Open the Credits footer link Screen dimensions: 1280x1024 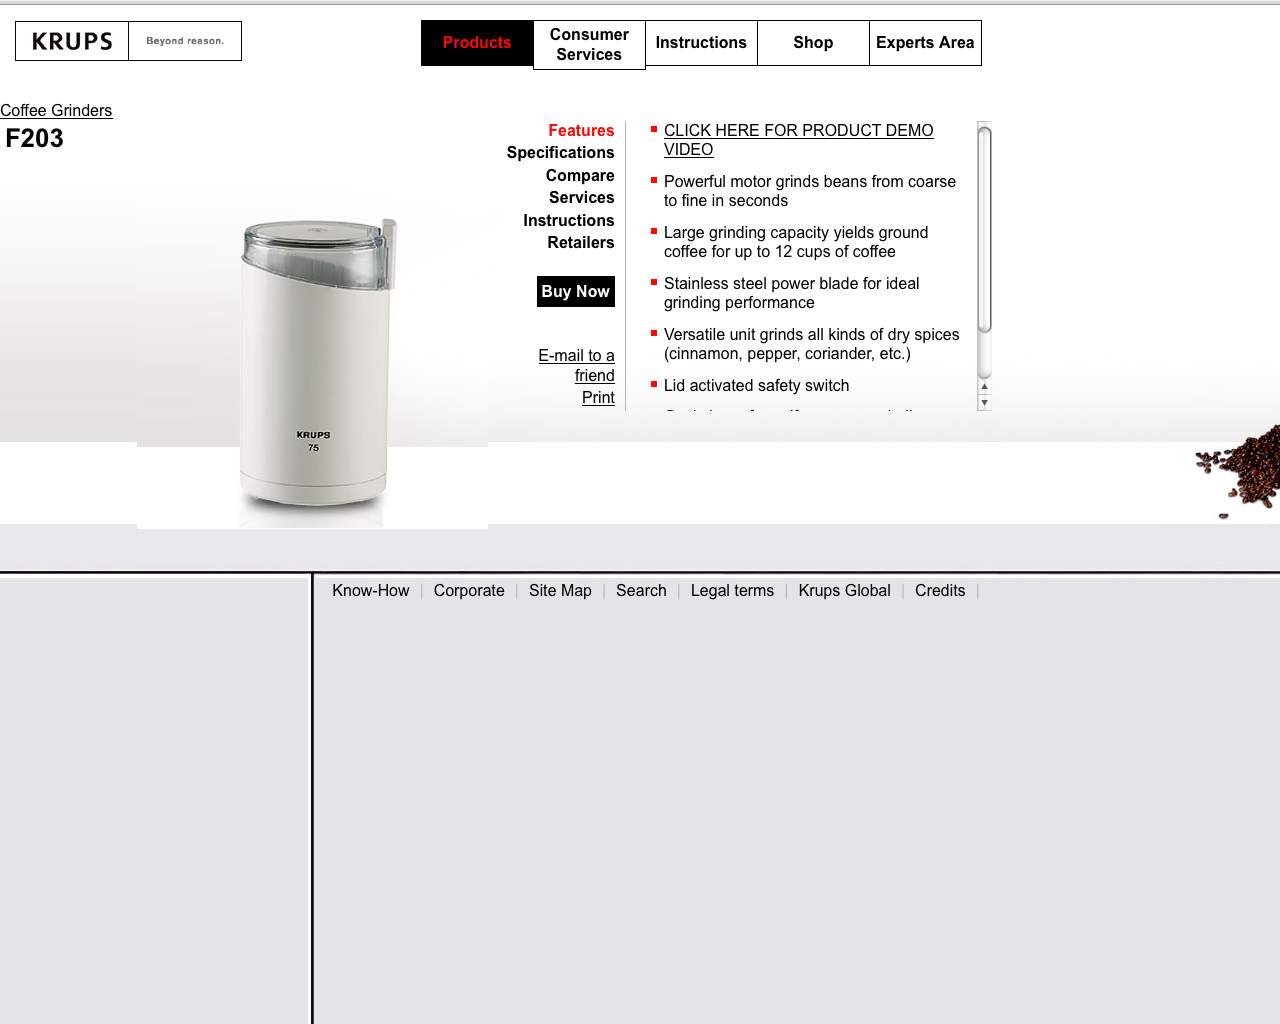940,590
